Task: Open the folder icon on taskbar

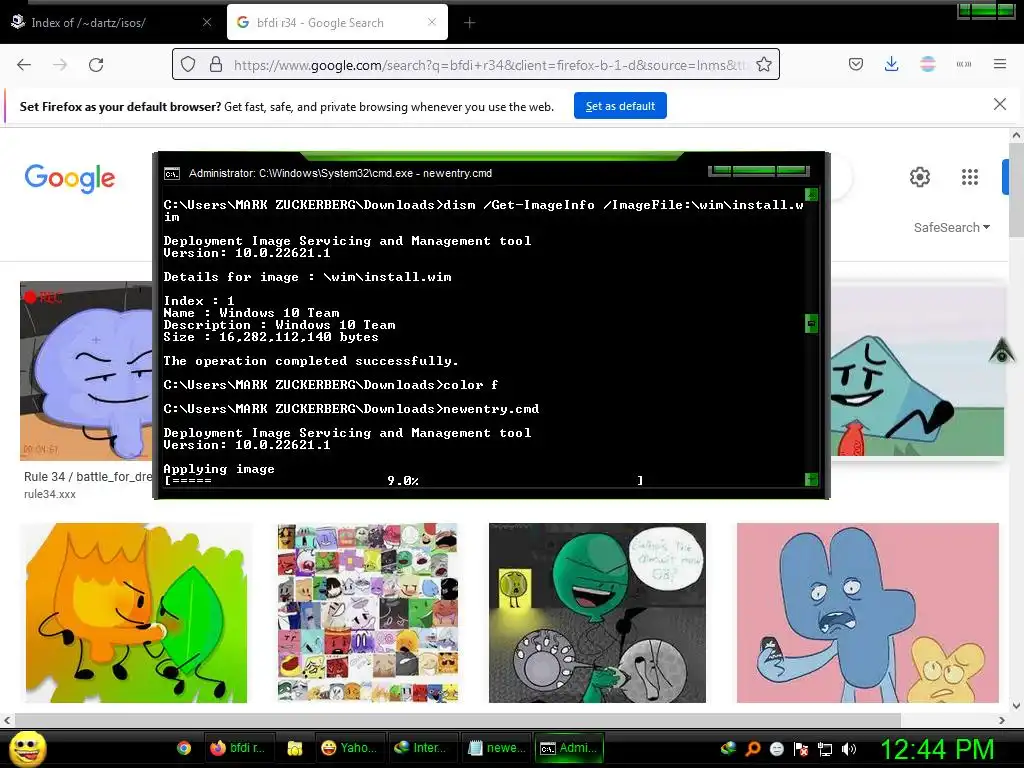Action: pyautogui.click(x=295, y=748)
